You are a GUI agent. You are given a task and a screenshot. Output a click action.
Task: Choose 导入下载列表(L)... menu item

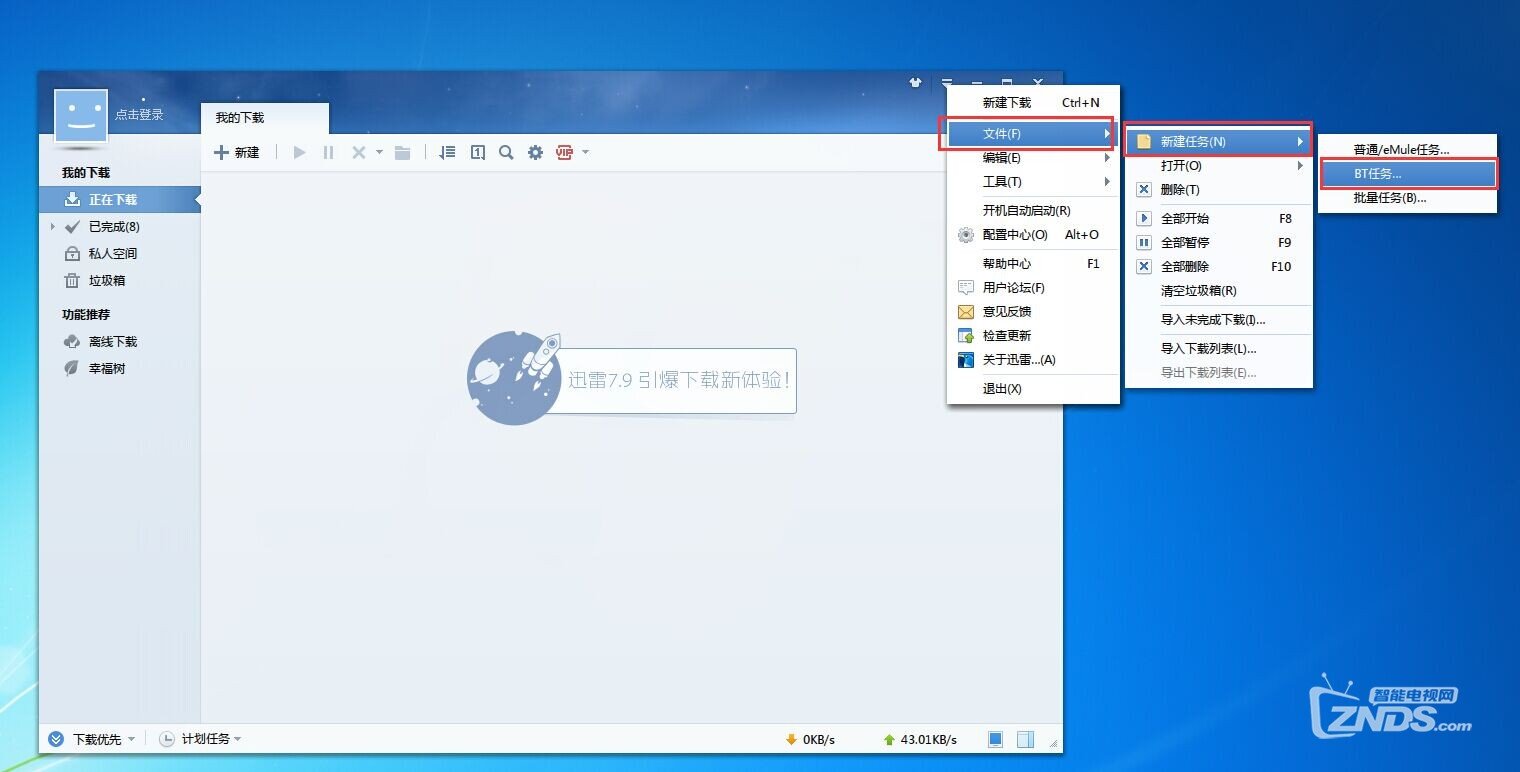coord(1218,349)
